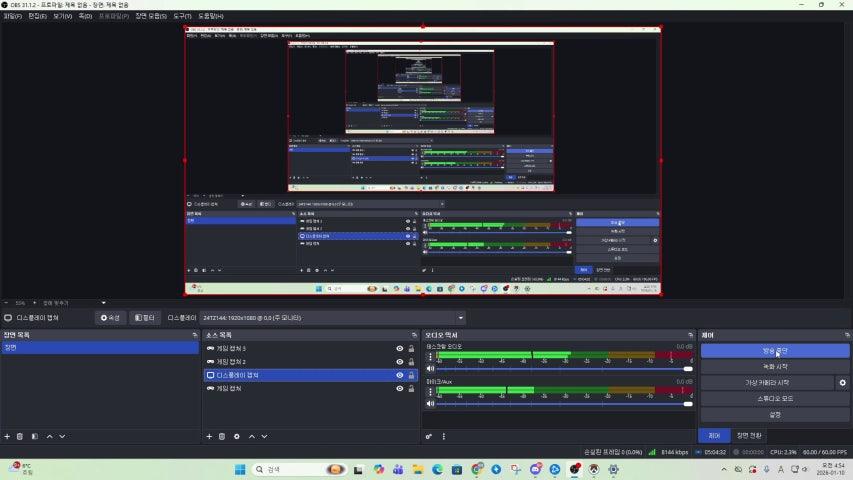Toggle visibility of 디스플레이 캡쳐 source
The height and width of the screenshot is (480, 853).
[399, 375]
